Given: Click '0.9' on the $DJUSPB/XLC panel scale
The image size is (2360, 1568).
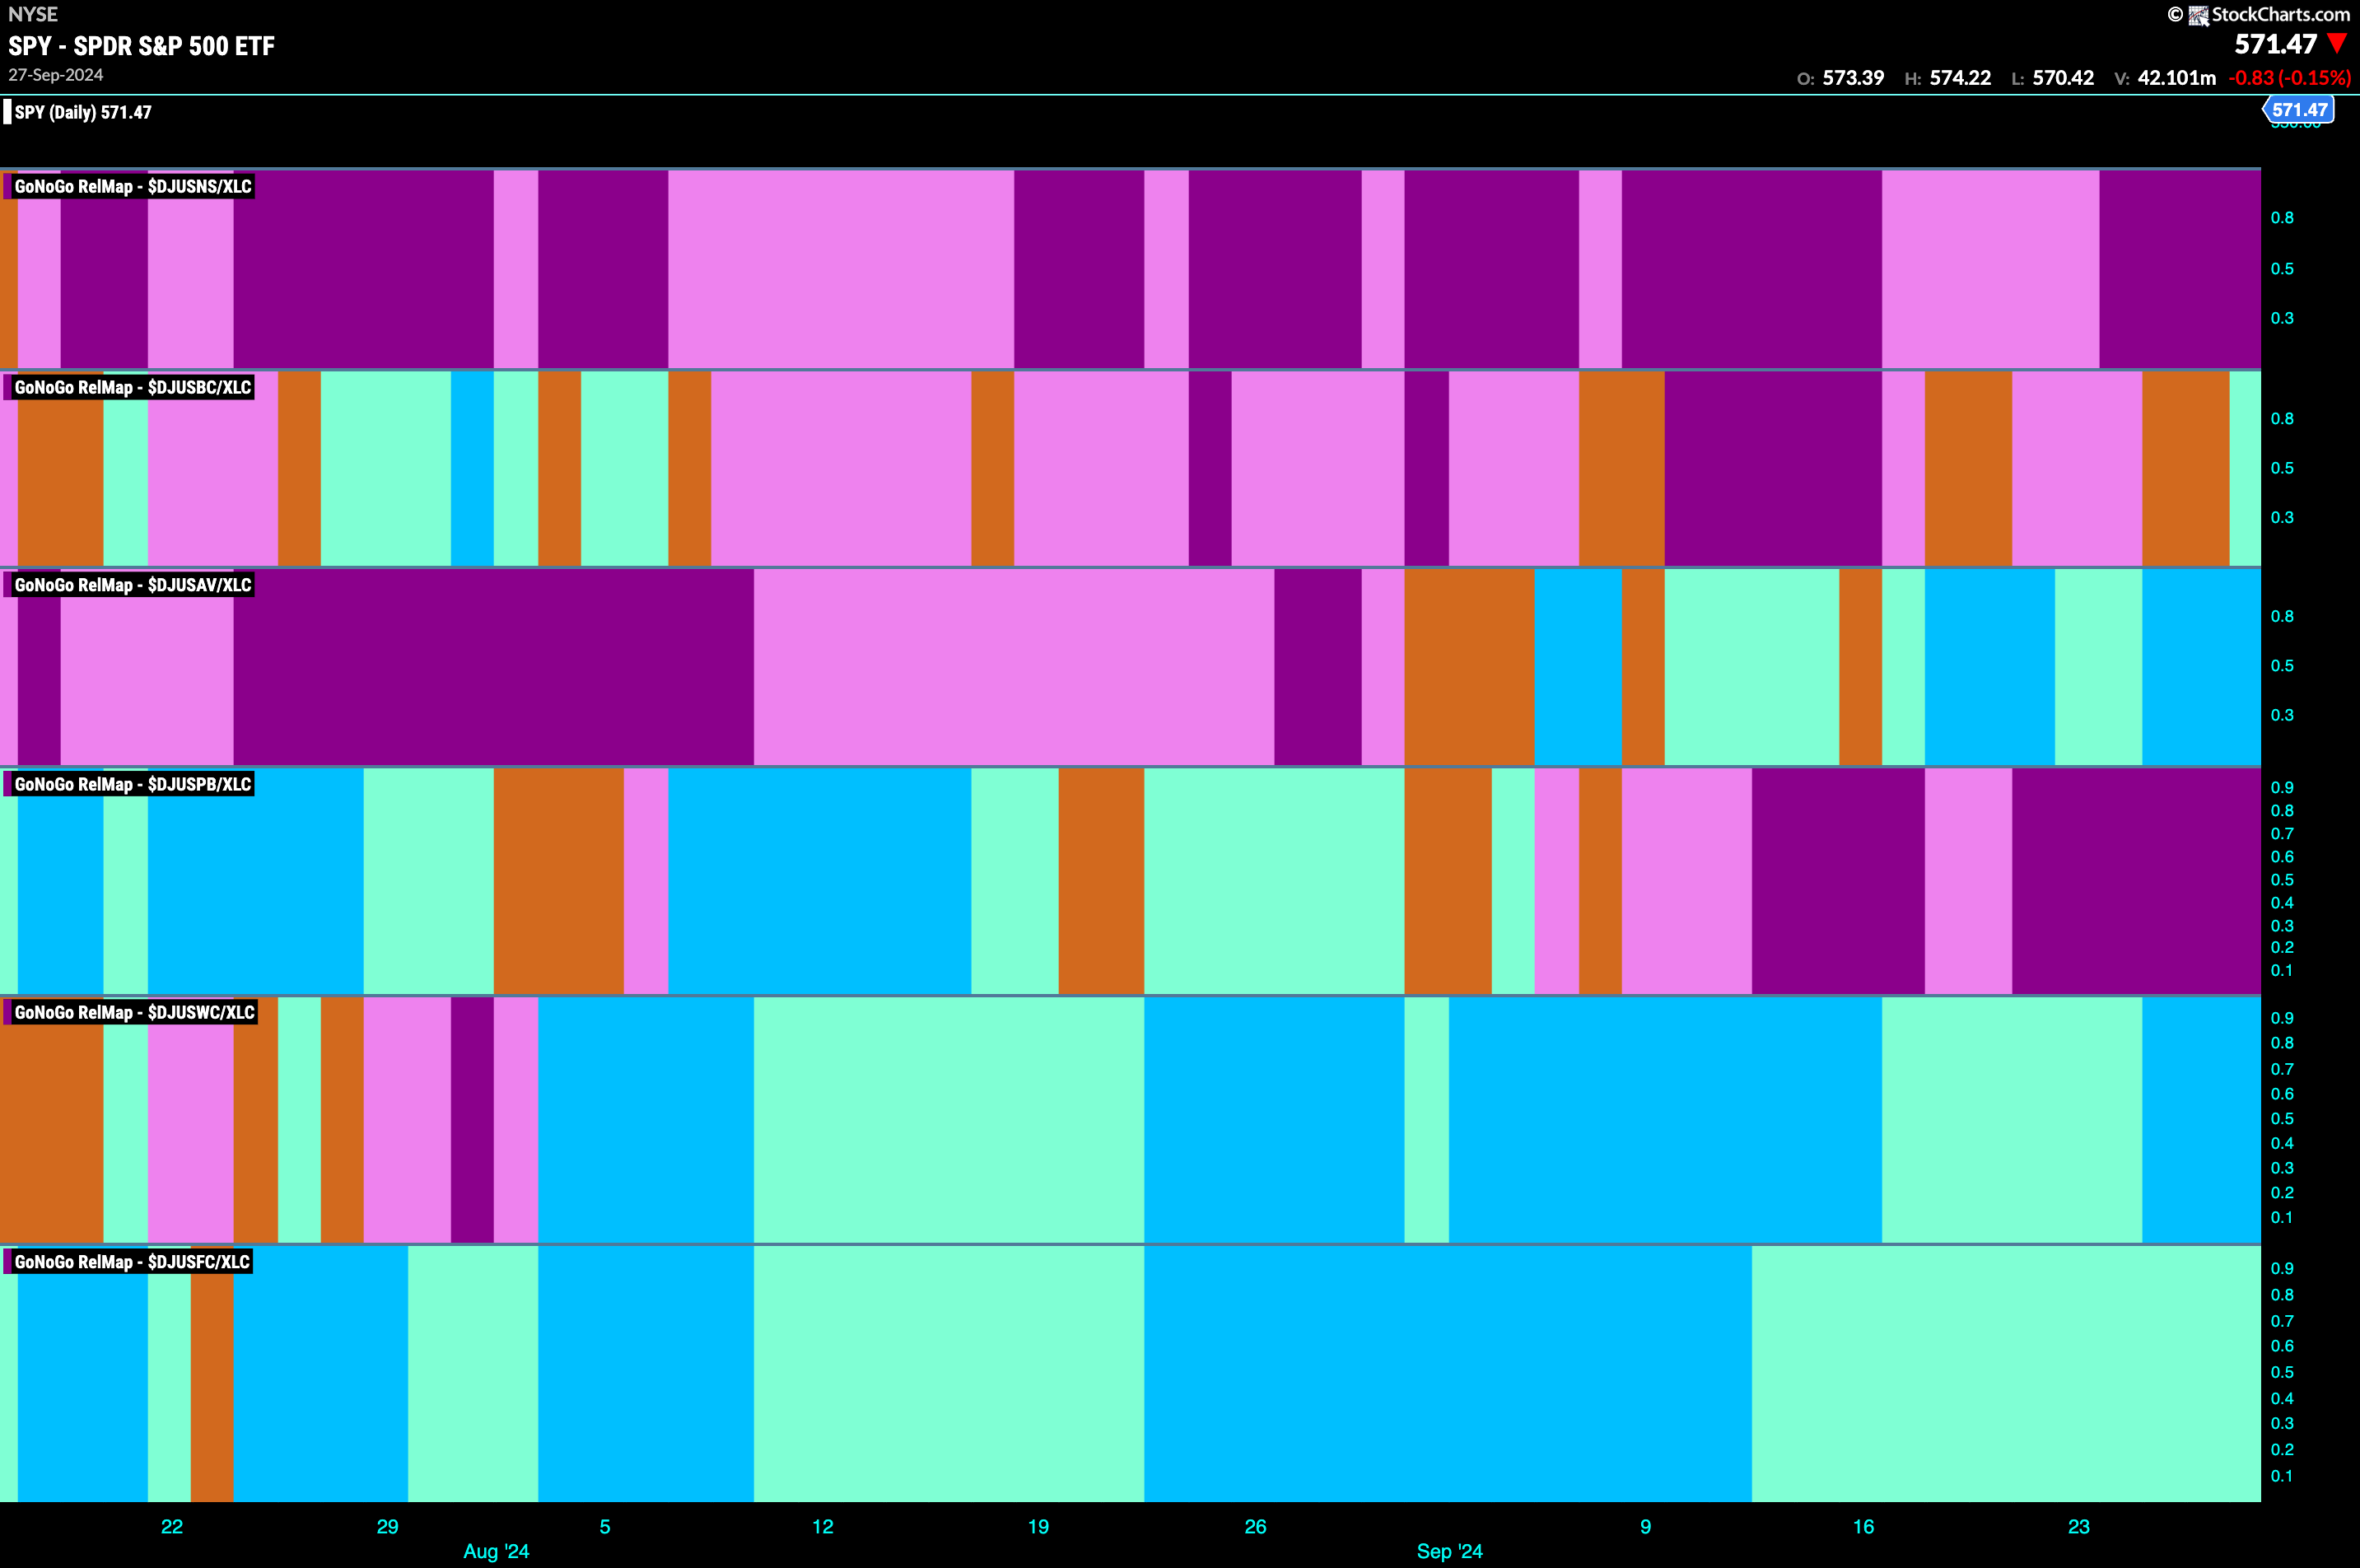Looking at the screenshot, I should (x=2282, y=788).
